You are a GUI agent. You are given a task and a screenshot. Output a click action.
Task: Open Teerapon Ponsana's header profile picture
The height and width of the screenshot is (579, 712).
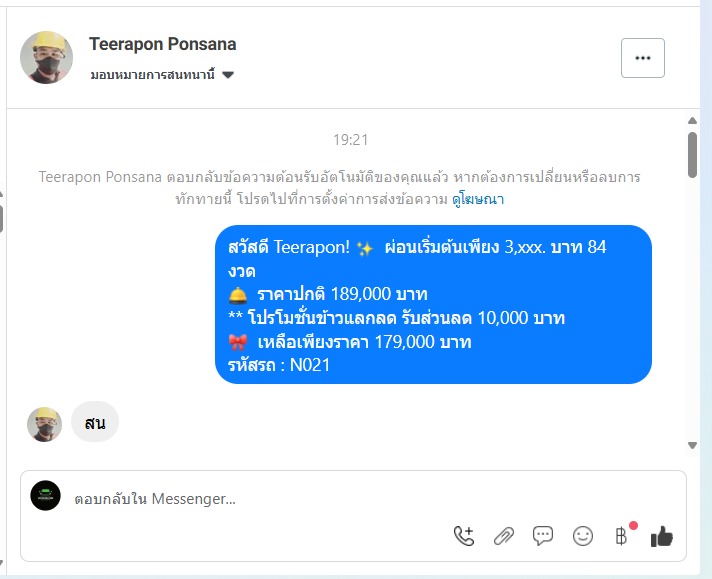point(46,58)
